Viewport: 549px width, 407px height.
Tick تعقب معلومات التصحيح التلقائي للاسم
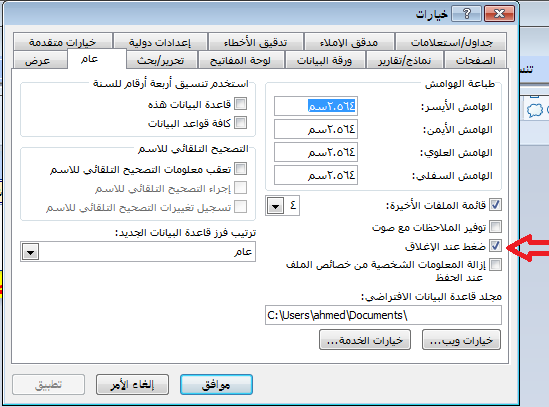[x=241, y=168]
